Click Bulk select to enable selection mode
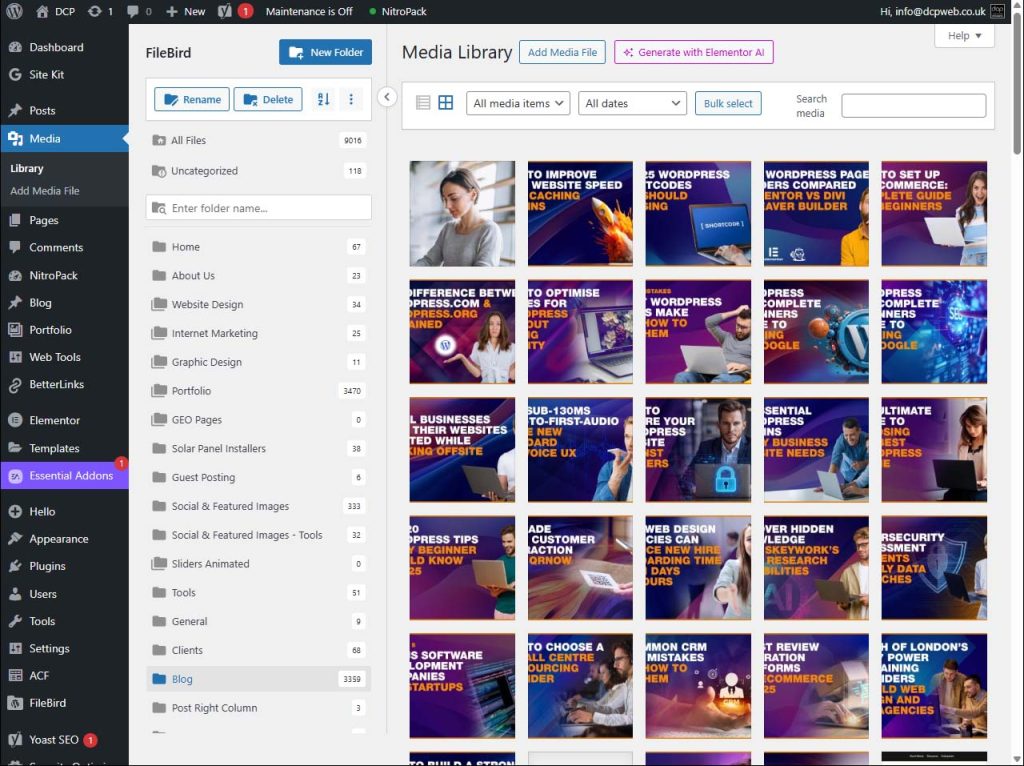 coord(727,103)
